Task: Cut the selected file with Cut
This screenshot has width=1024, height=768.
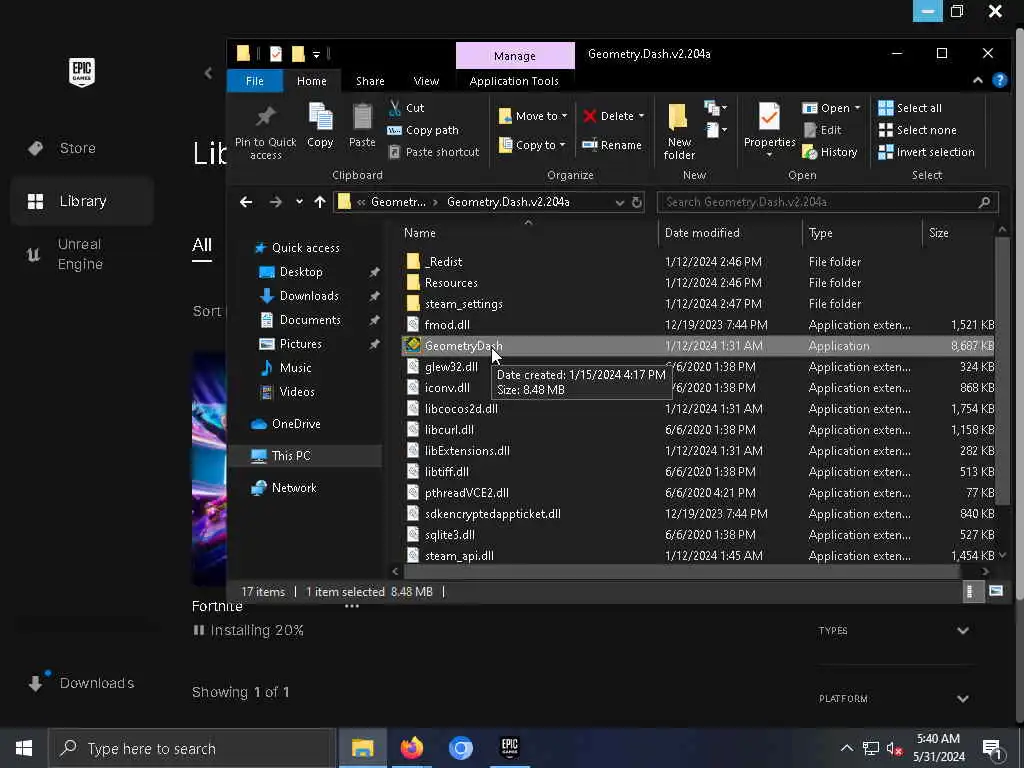Action: click(x=406, y=108)
